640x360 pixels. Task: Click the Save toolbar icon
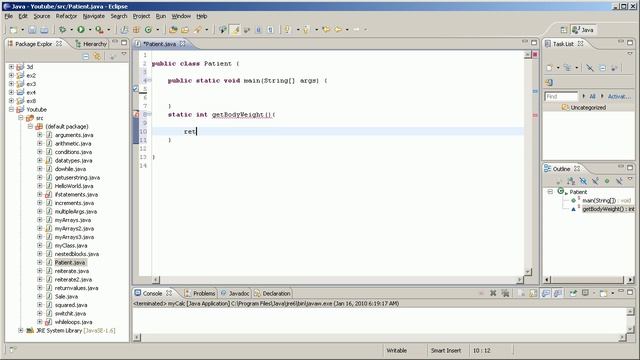coord(32,30)
